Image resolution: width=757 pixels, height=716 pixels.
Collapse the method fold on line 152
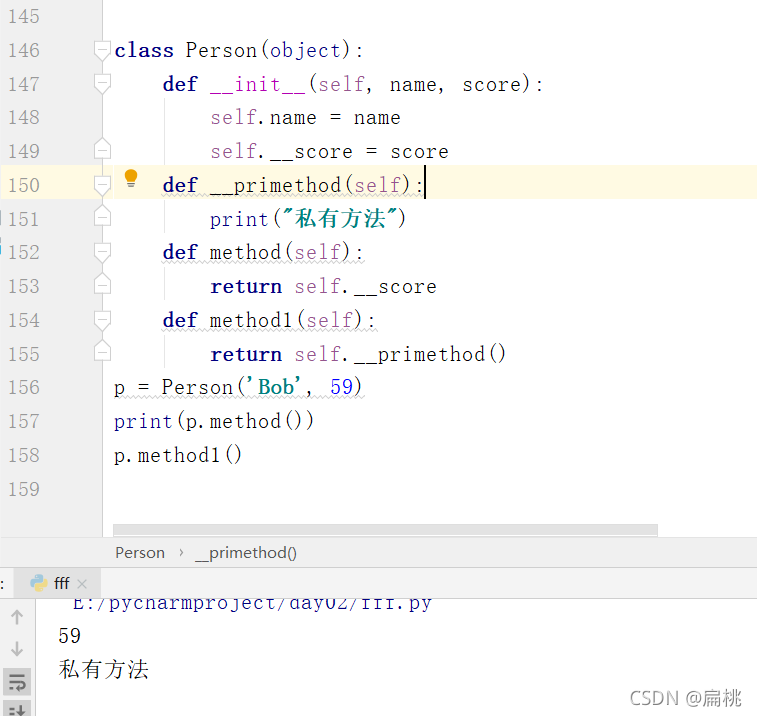click(x=102, y=253)
